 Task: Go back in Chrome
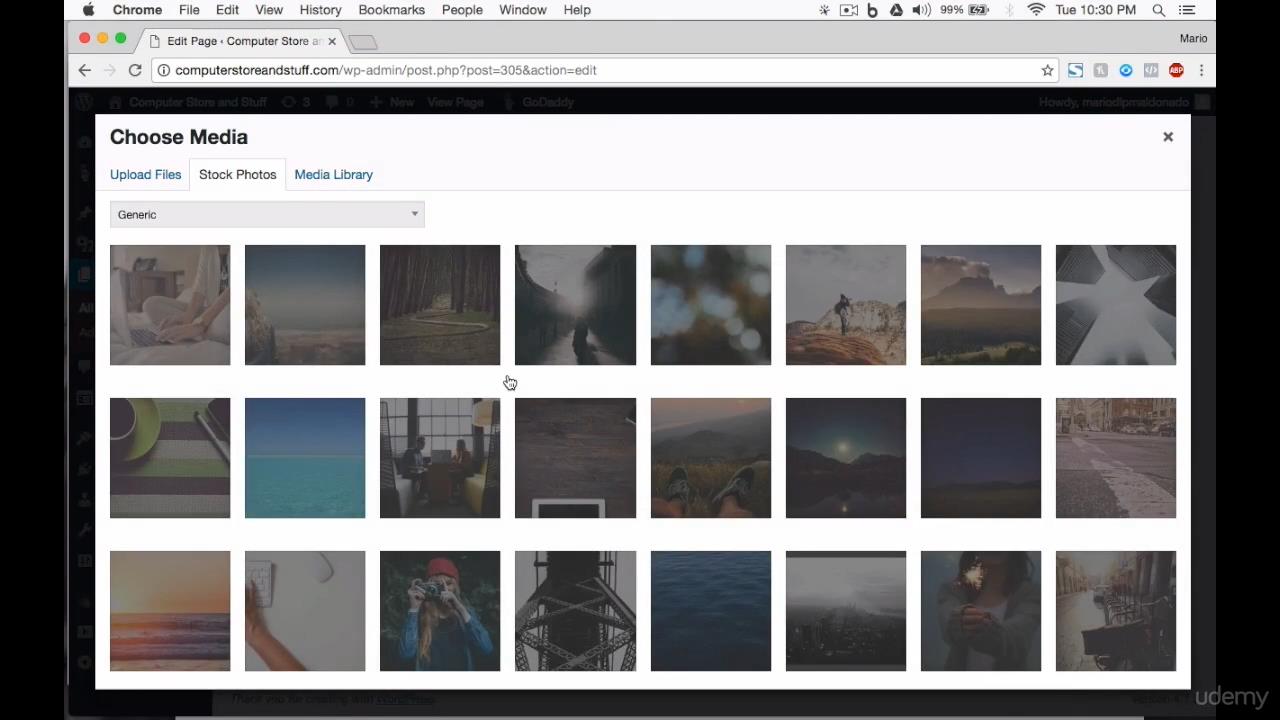tap(85, 70)
